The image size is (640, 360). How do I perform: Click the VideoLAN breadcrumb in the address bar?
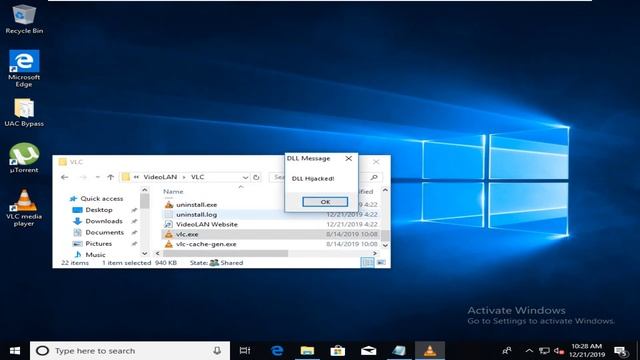160,177
